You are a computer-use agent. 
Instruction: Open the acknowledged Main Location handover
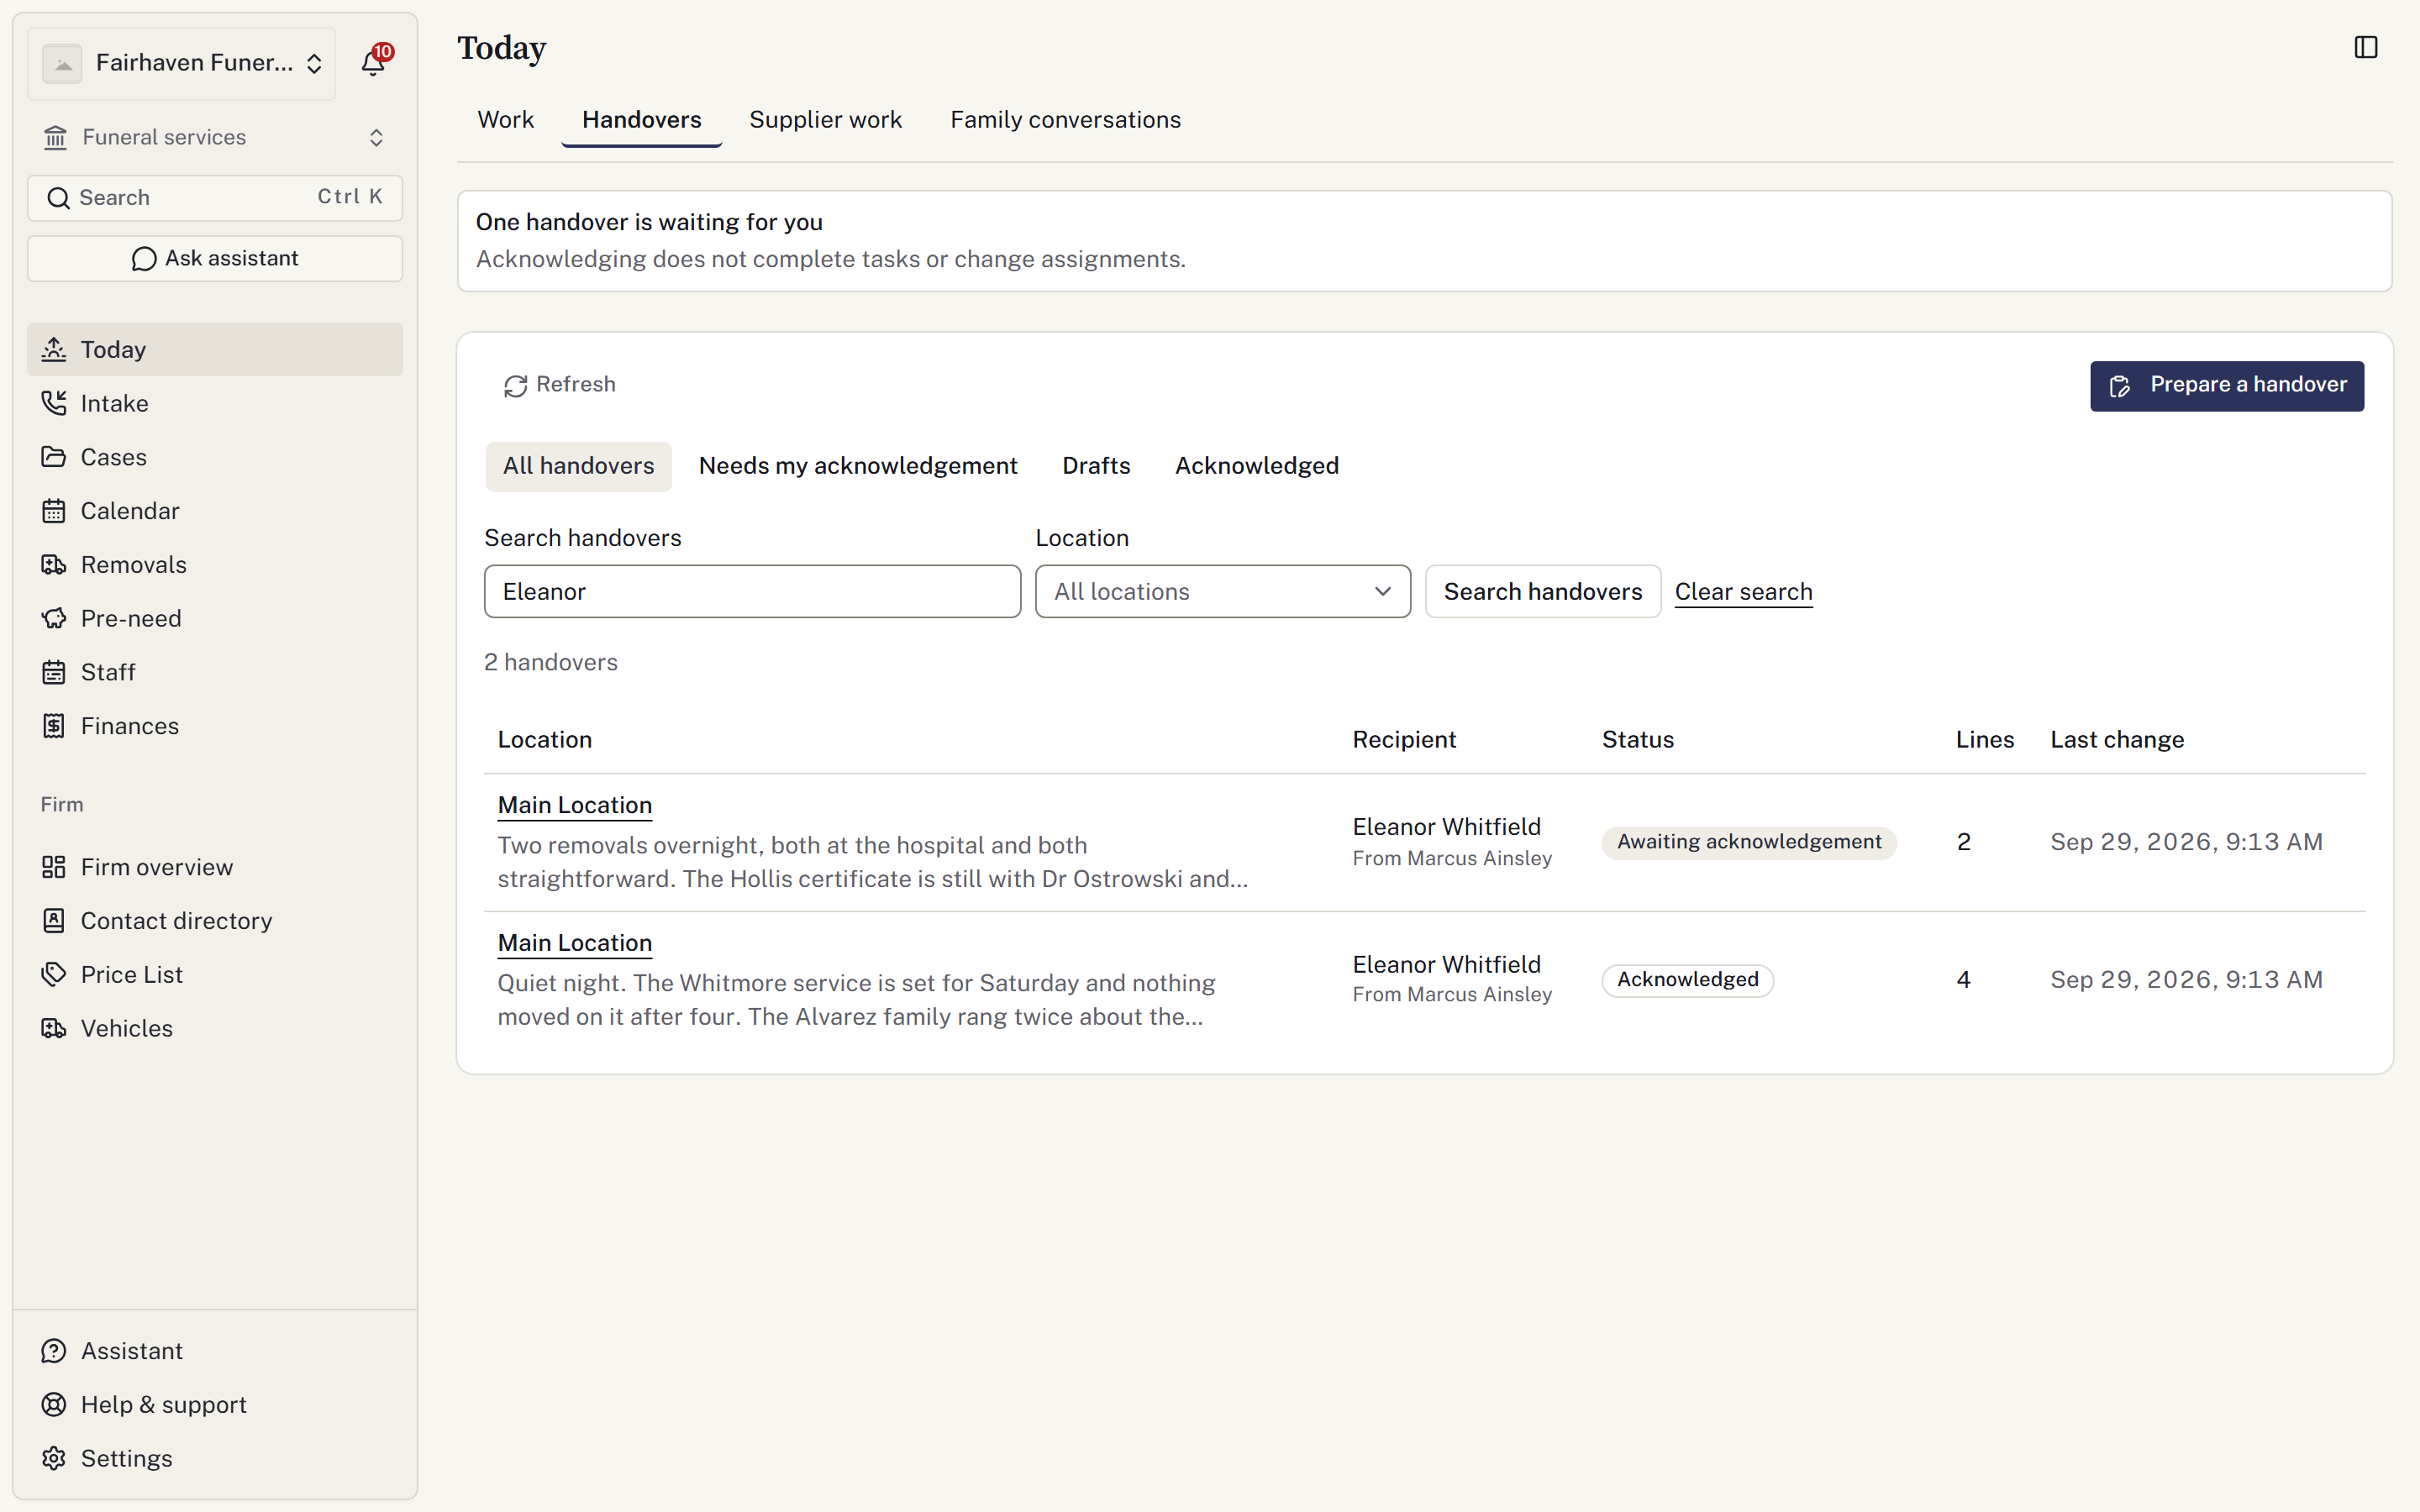[575, 943]
